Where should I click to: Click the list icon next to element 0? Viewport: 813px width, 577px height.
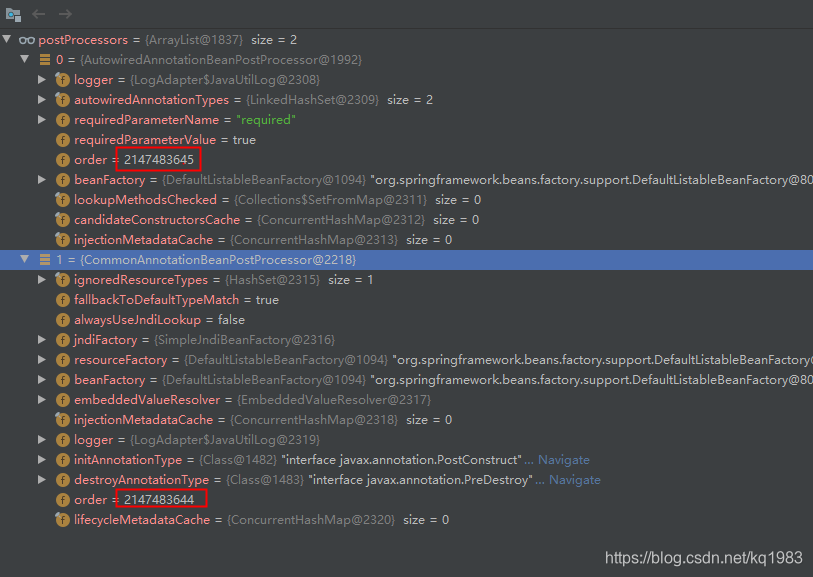click(x=45, y=59)
